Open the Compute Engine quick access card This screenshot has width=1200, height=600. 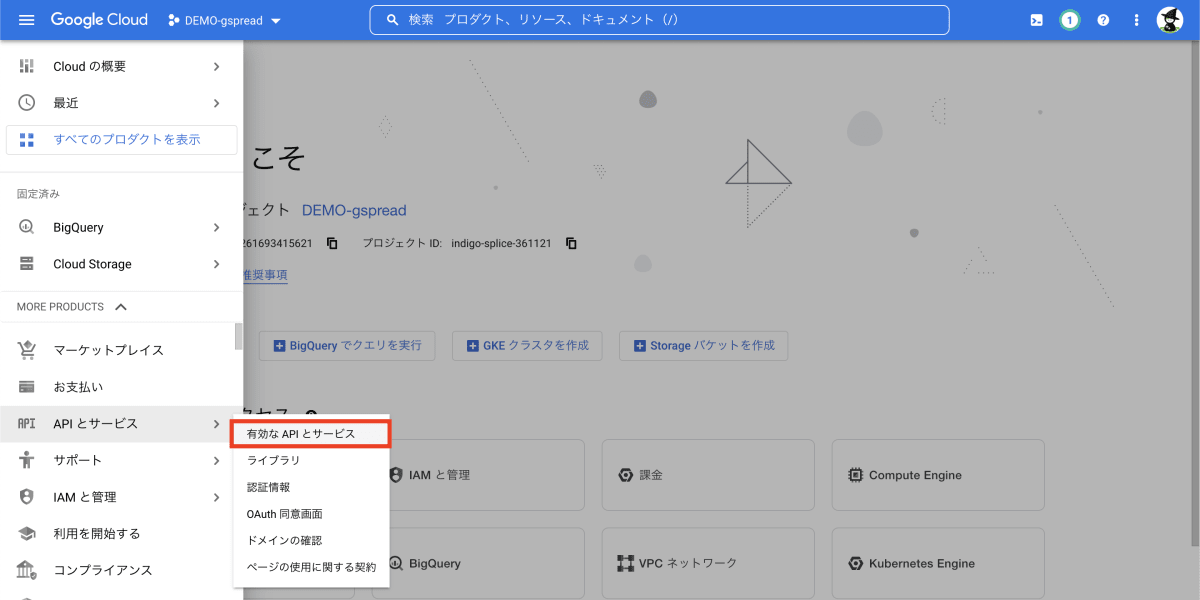click(938, 475)
